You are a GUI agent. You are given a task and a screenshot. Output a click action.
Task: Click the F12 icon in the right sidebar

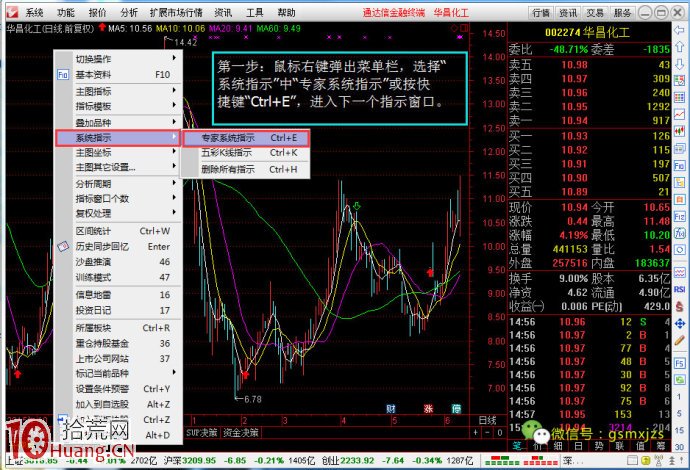tap(679, 217)
